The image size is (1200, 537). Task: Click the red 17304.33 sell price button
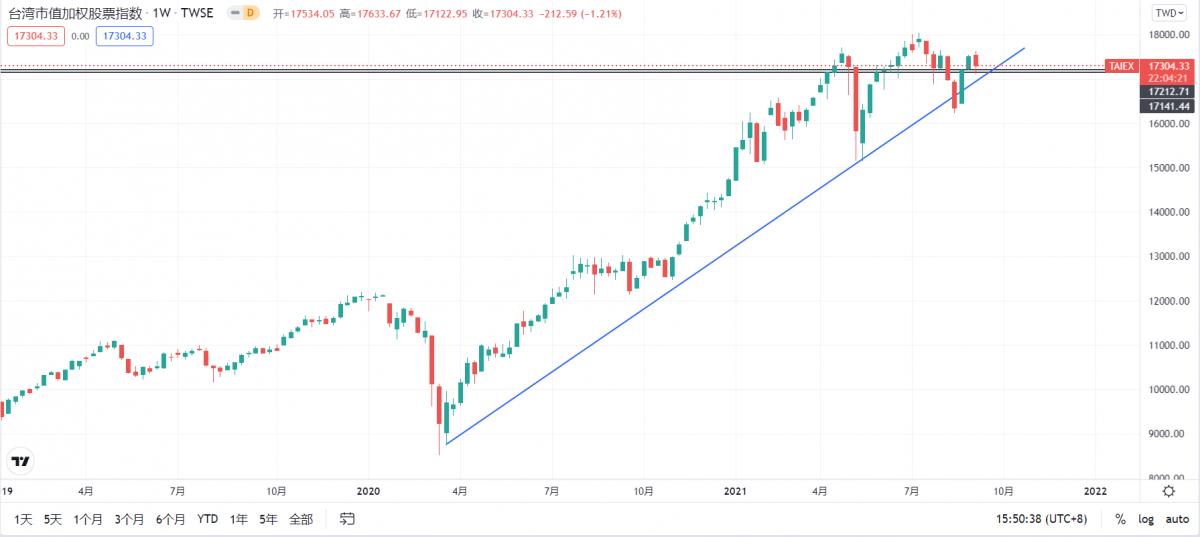pyautogui.click(x=35, y=36)
